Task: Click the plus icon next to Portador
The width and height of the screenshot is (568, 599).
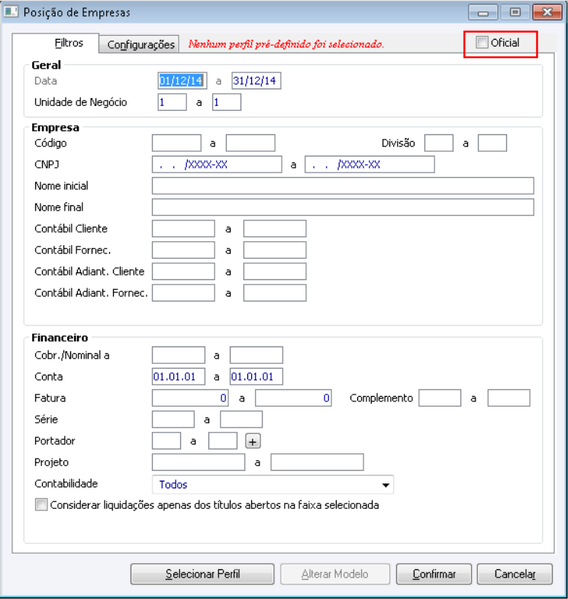Action: [252, 441]
